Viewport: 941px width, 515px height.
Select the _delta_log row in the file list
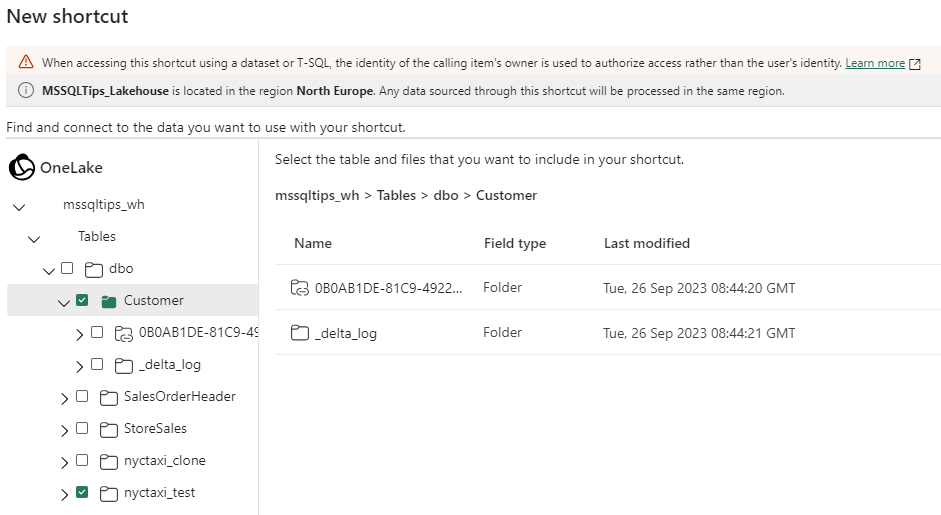[x=607, y=333]
